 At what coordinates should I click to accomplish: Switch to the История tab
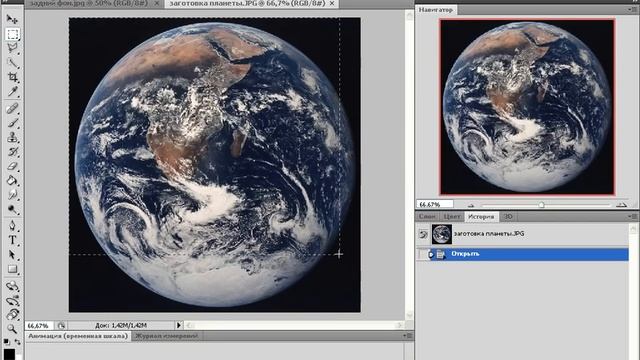pyautogui.click(x=481, y=216)
